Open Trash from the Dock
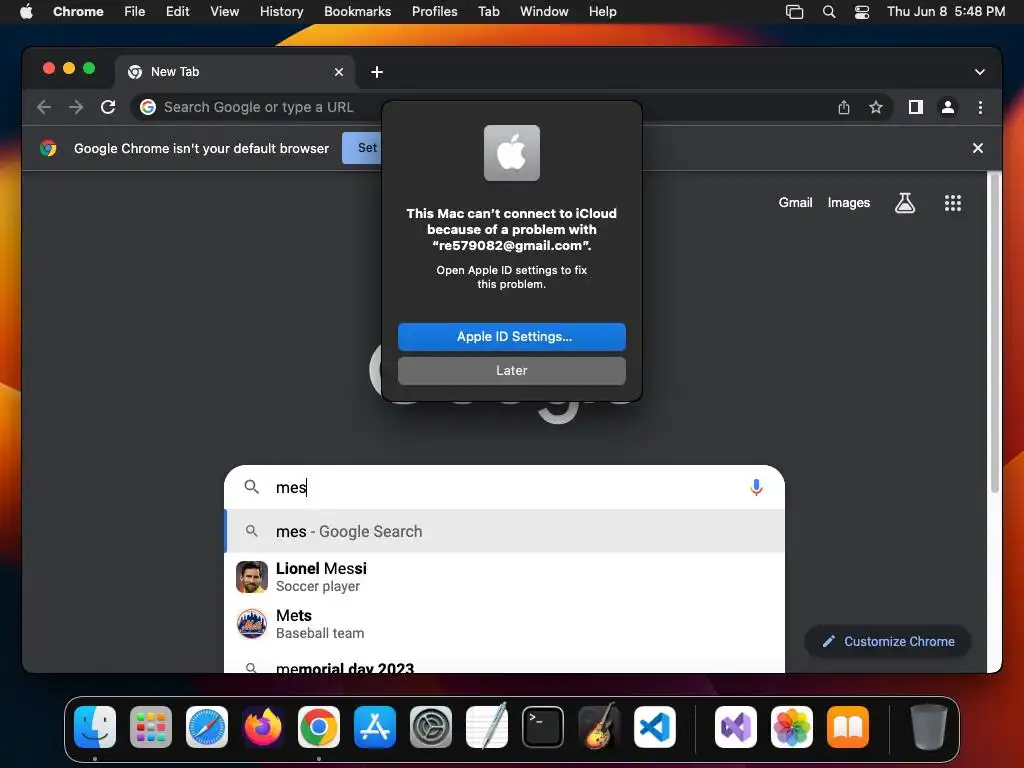This screenshot has width=1024, height=768. tap(928, 727)
